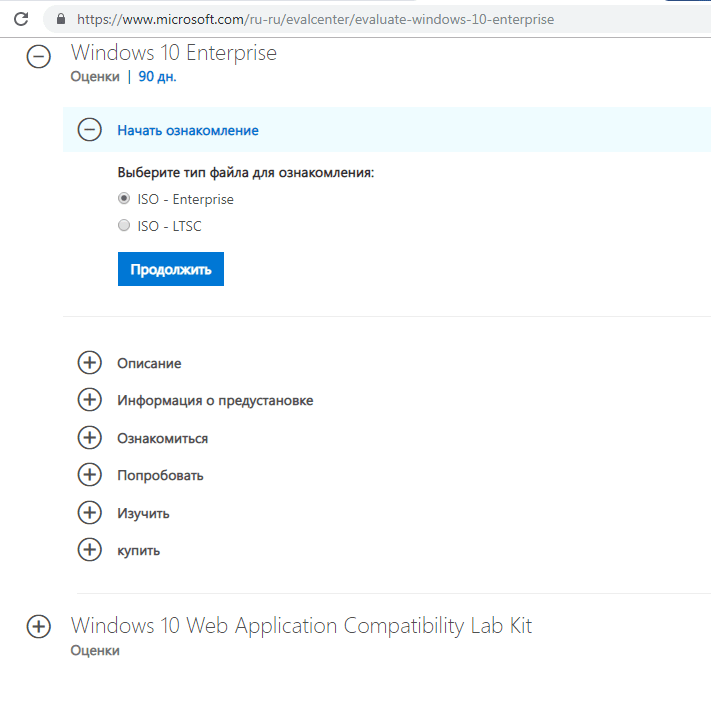Expand Windows 10 Web Application Compatibility Lab Kit

[38, 626]
